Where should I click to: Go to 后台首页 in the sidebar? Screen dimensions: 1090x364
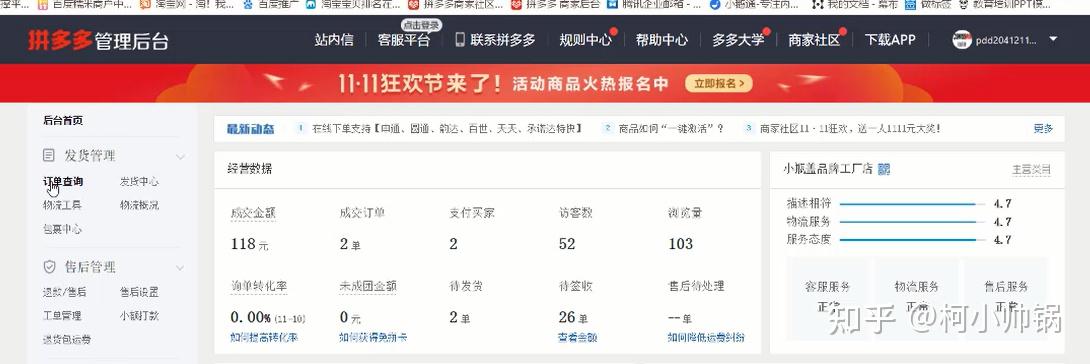(x=63, y=120)
